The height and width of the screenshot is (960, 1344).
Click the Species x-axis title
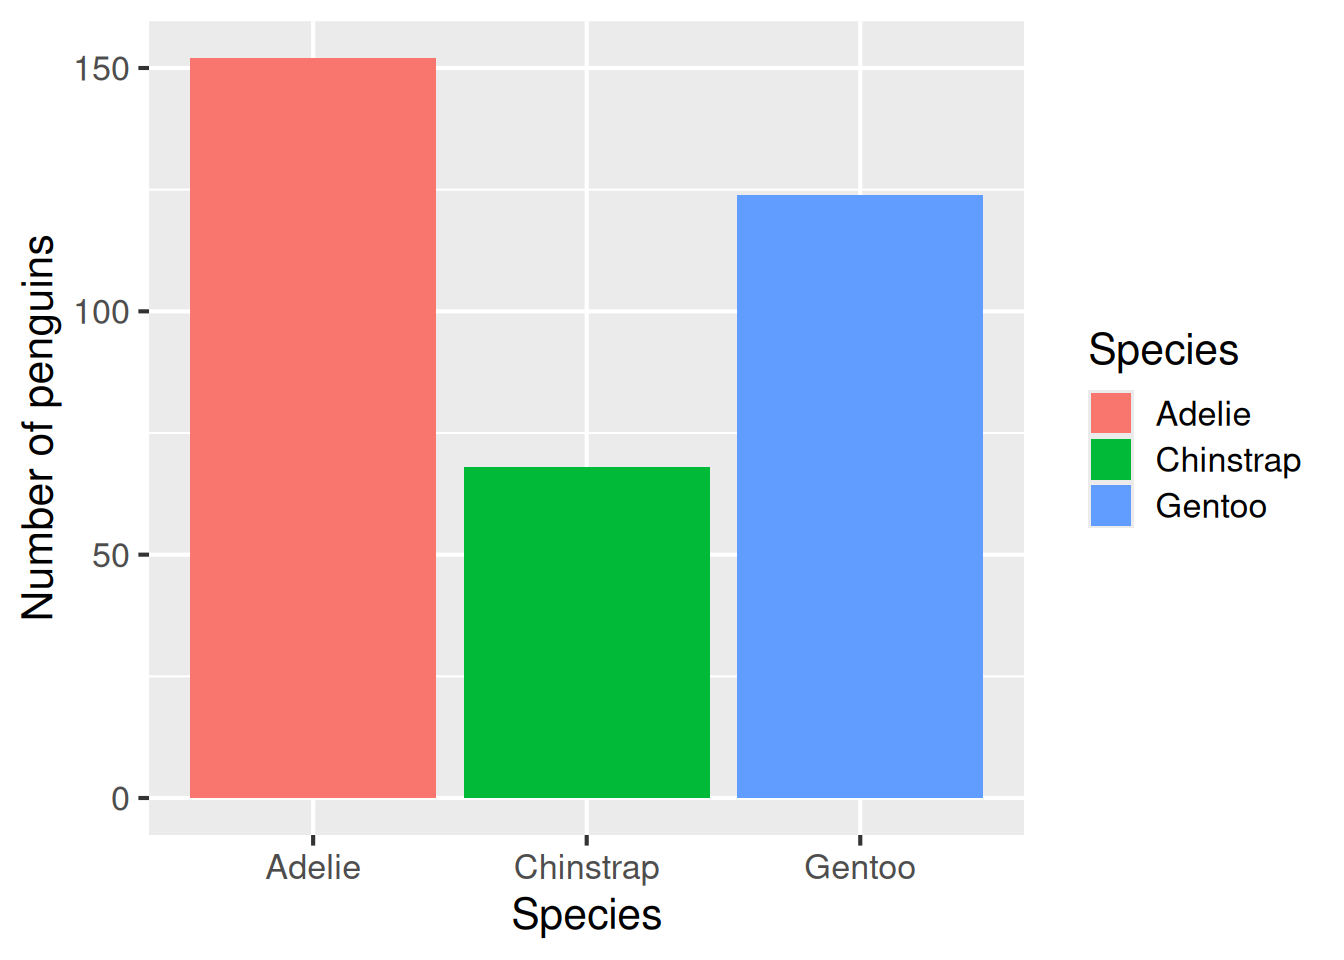587,914
